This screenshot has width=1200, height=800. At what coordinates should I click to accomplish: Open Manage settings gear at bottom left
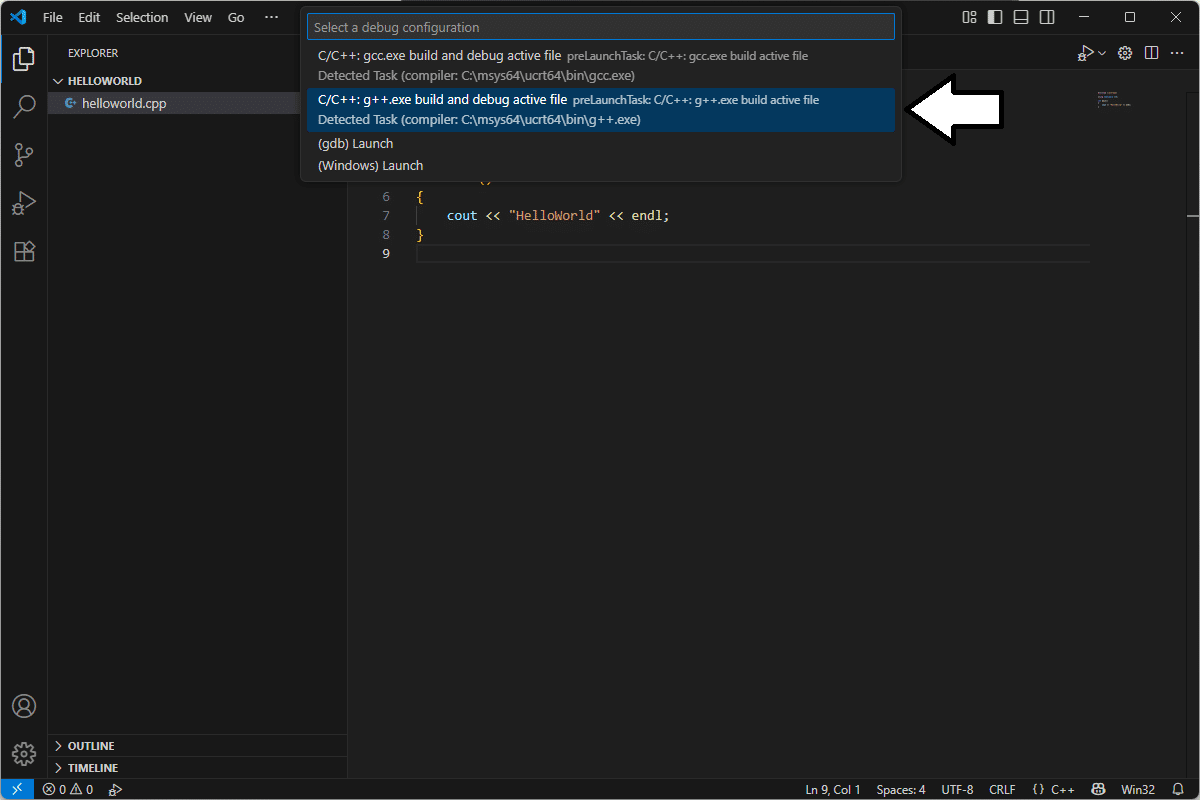24,753
